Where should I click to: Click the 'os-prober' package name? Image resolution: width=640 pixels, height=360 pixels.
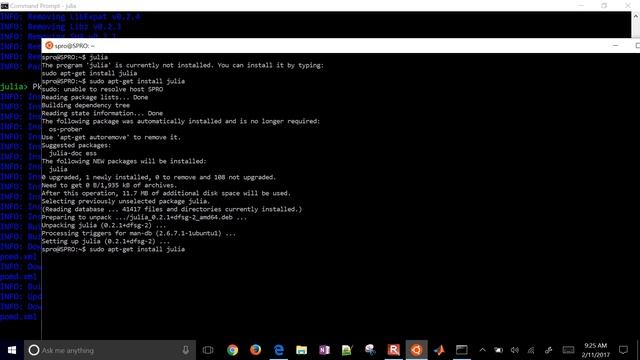65,129
